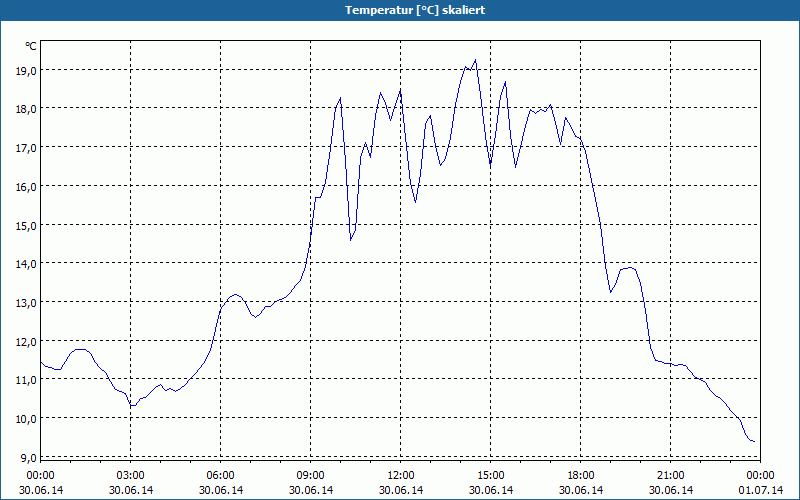Click the 16,0 y-axis value
Viewport: 800px width, 500px height.
pos(26,187)
